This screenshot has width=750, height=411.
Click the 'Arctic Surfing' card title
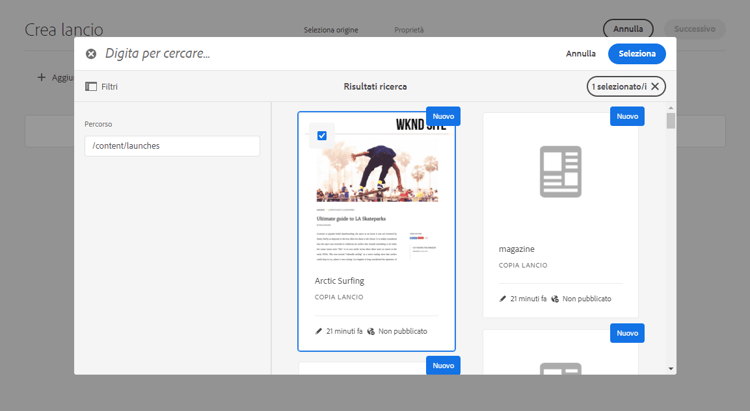339,281
